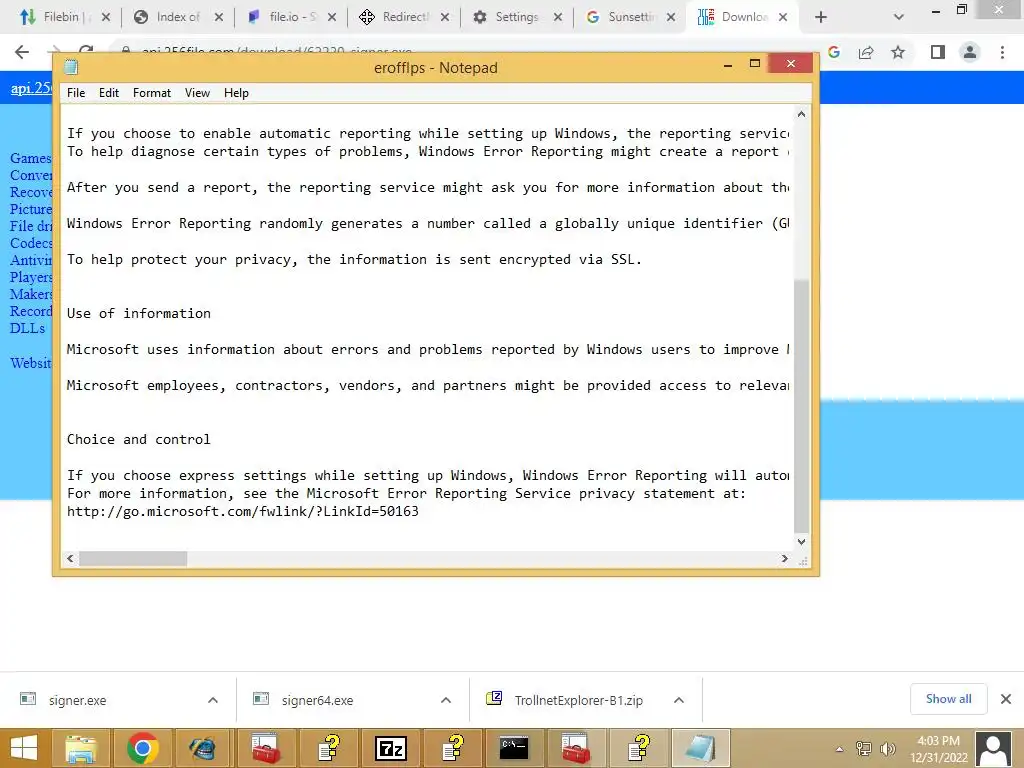Viewport: 1024px width, 768px height.
Task: Open the Codecs link on the webpage
Action: point(31,243)
